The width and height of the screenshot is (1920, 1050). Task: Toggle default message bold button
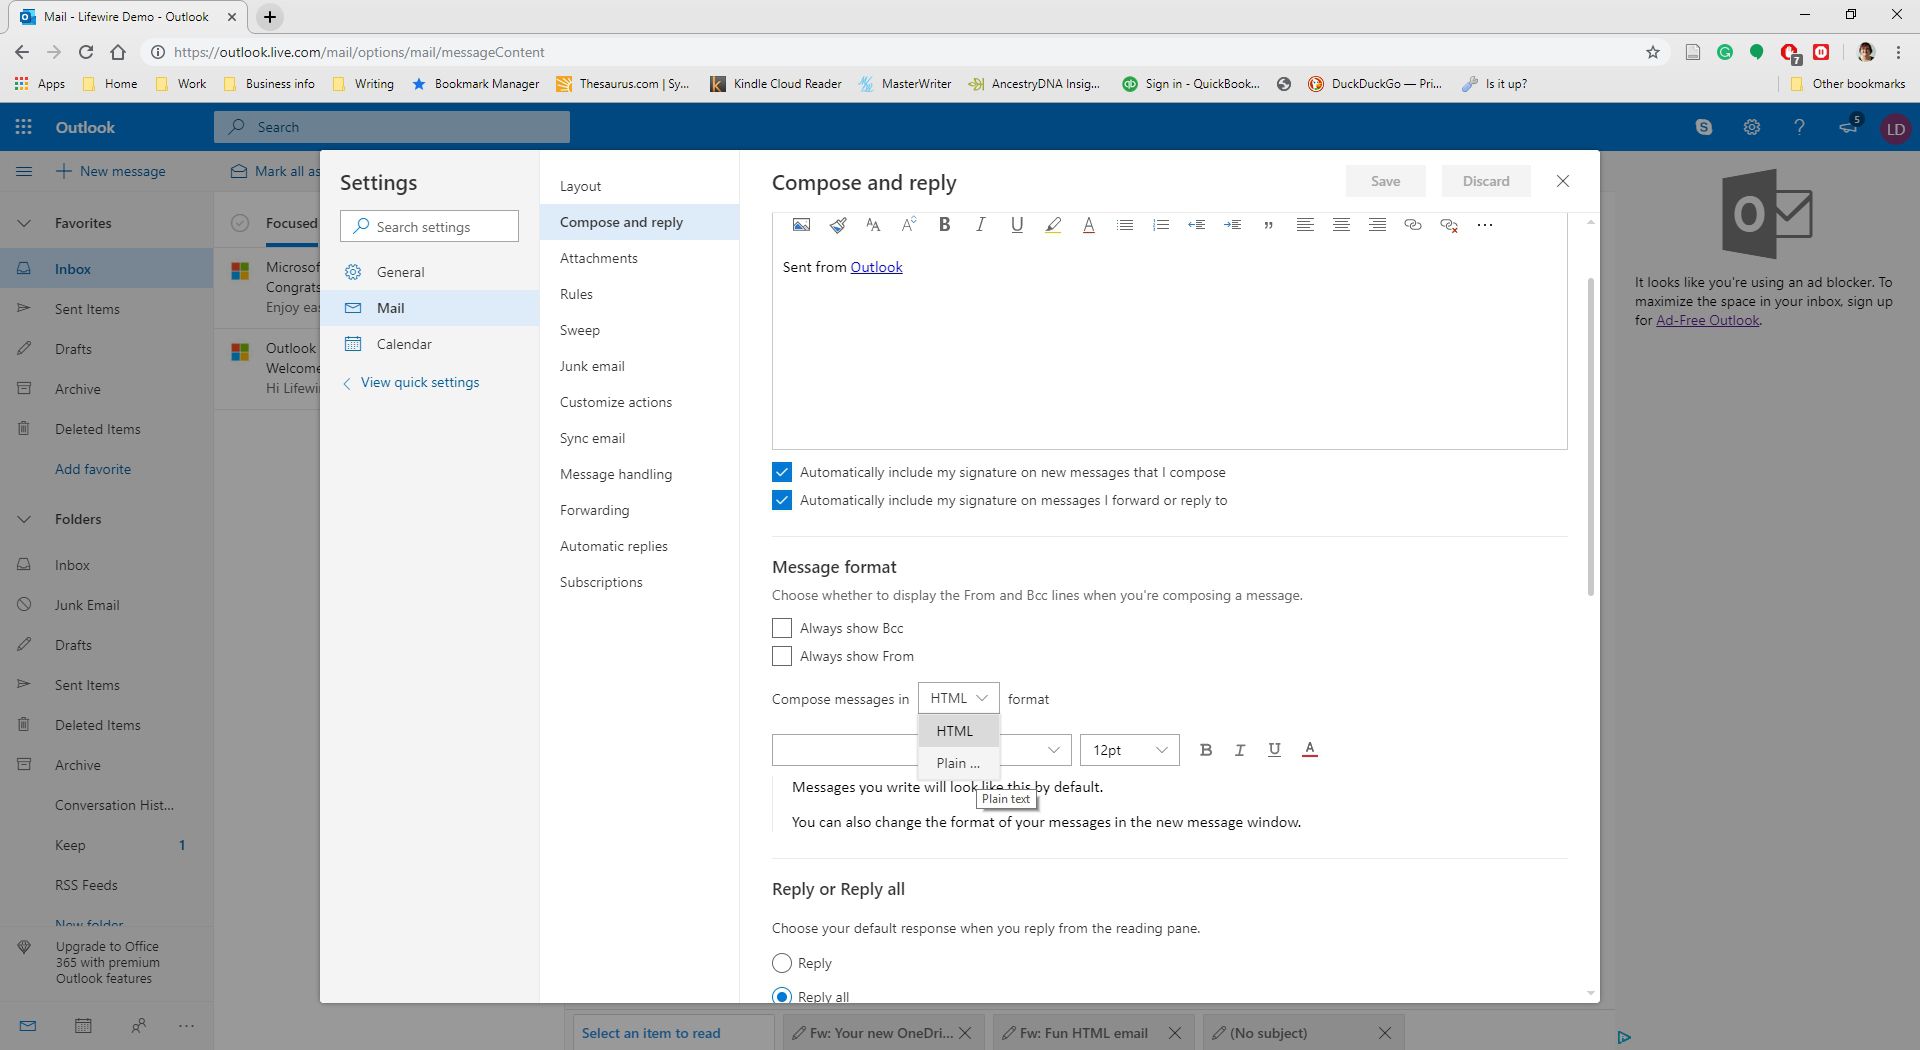click(1206, 750)
